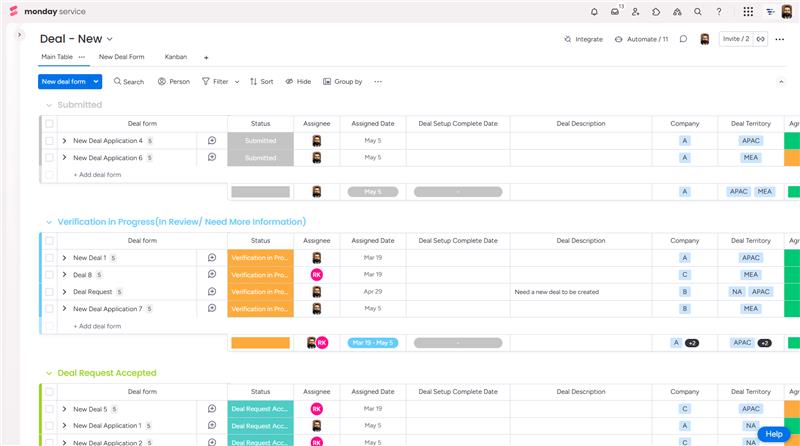Copy board link icon next to Invite
800x446 pixels.
[760, 39]
